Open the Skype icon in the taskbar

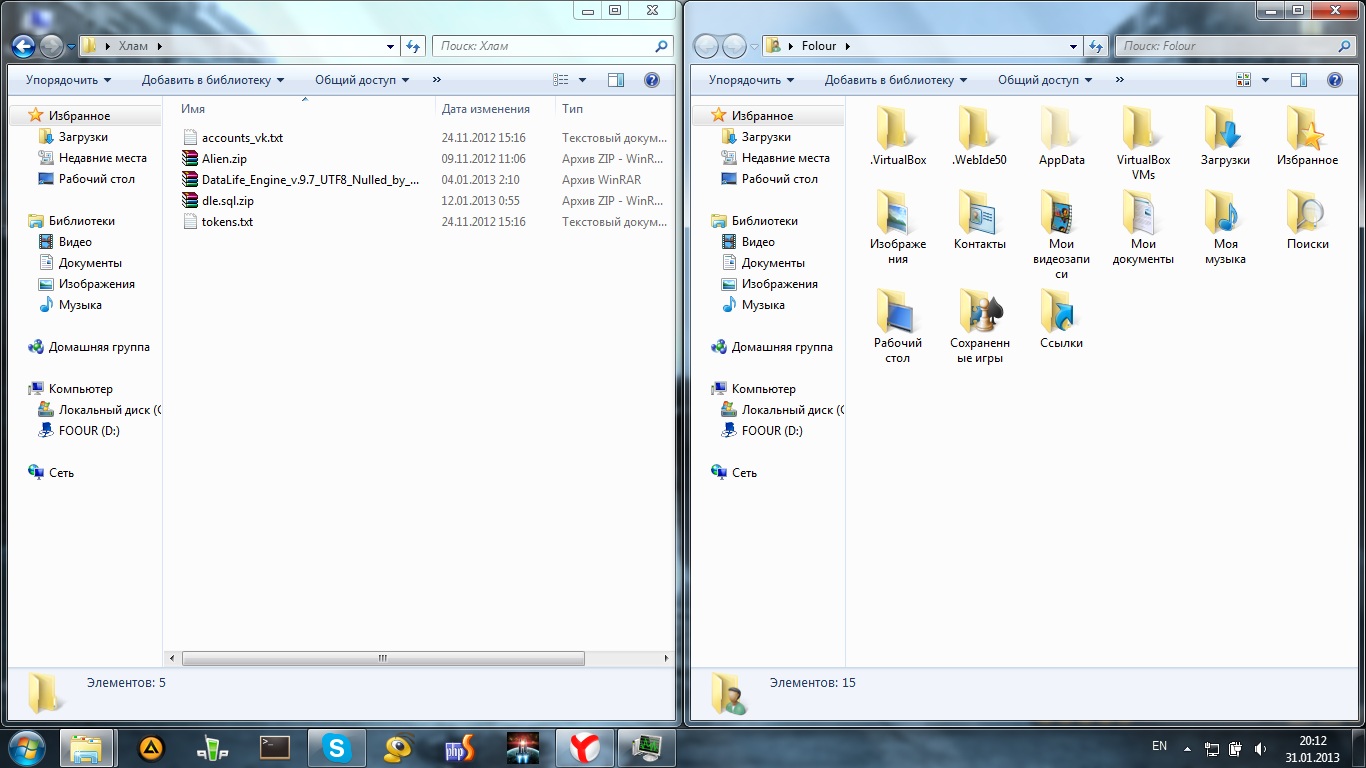pos(336,747)
